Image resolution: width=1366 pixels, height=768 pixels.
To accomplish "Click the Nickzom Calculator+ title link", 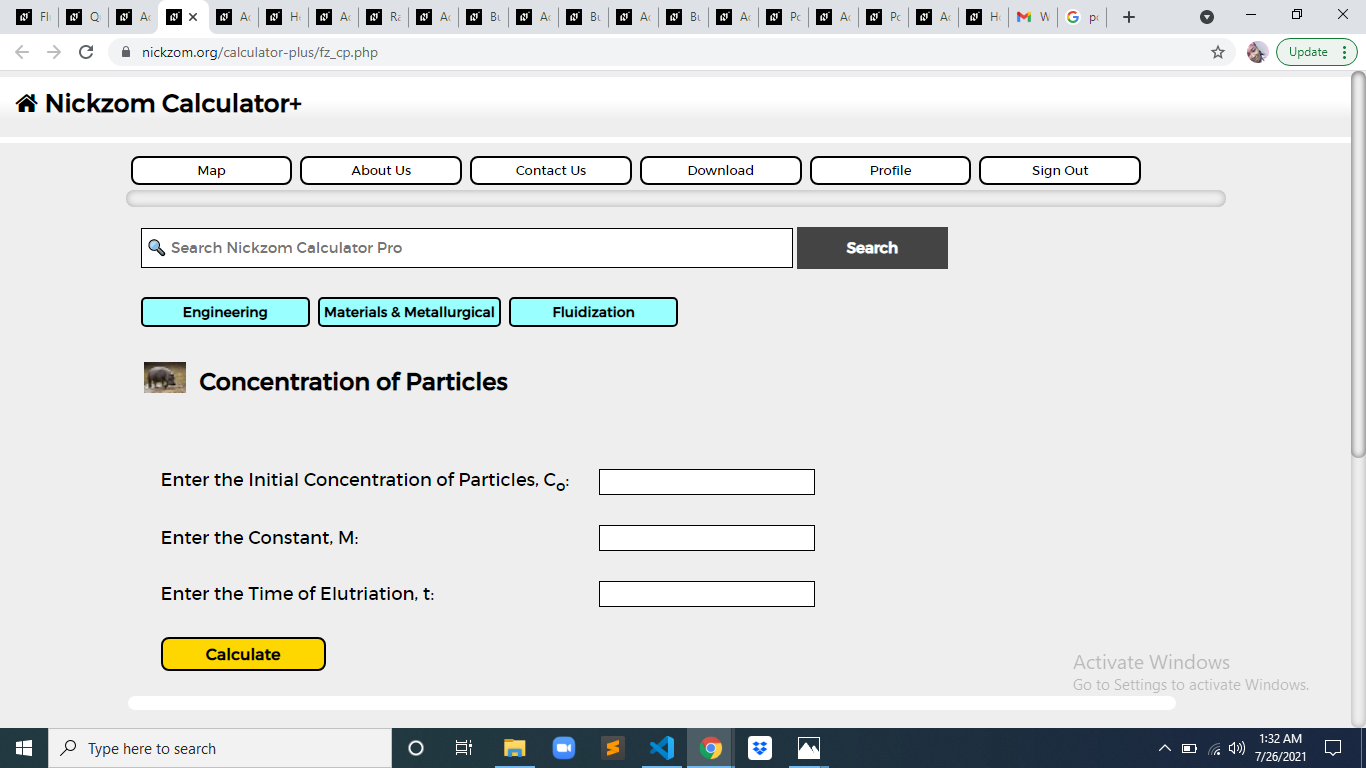I will (173, 103).
